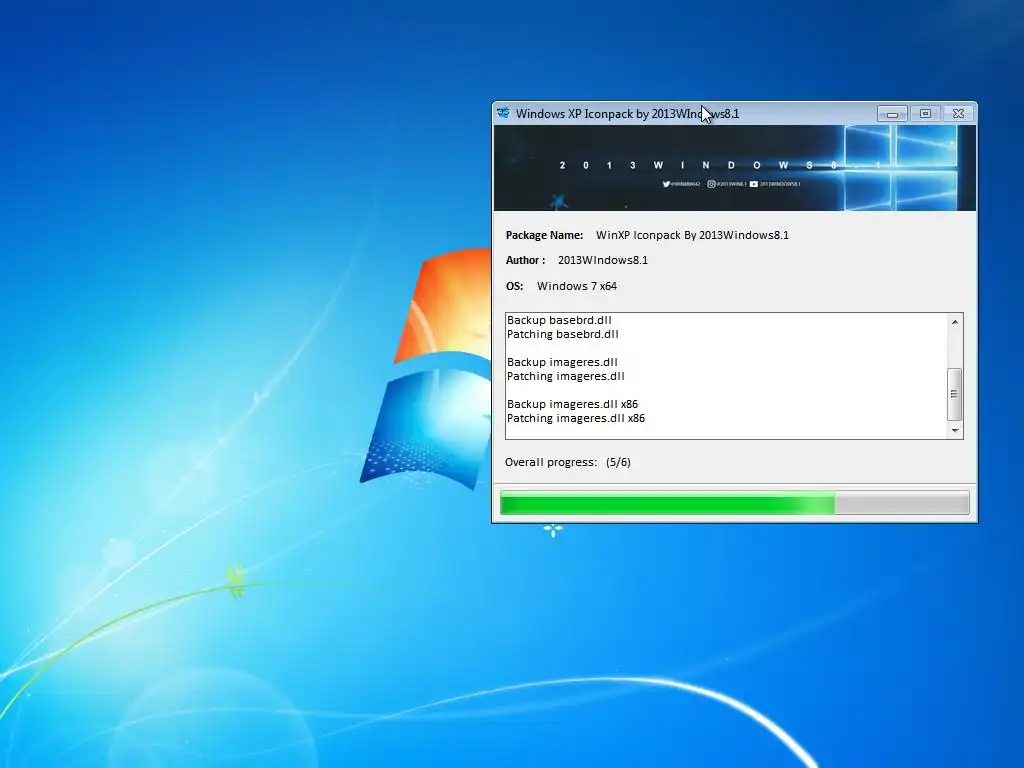1024x768 pixels.
Task: Select the 'Patching basebrd.dll' log line
Action: [x=562, y=334]
